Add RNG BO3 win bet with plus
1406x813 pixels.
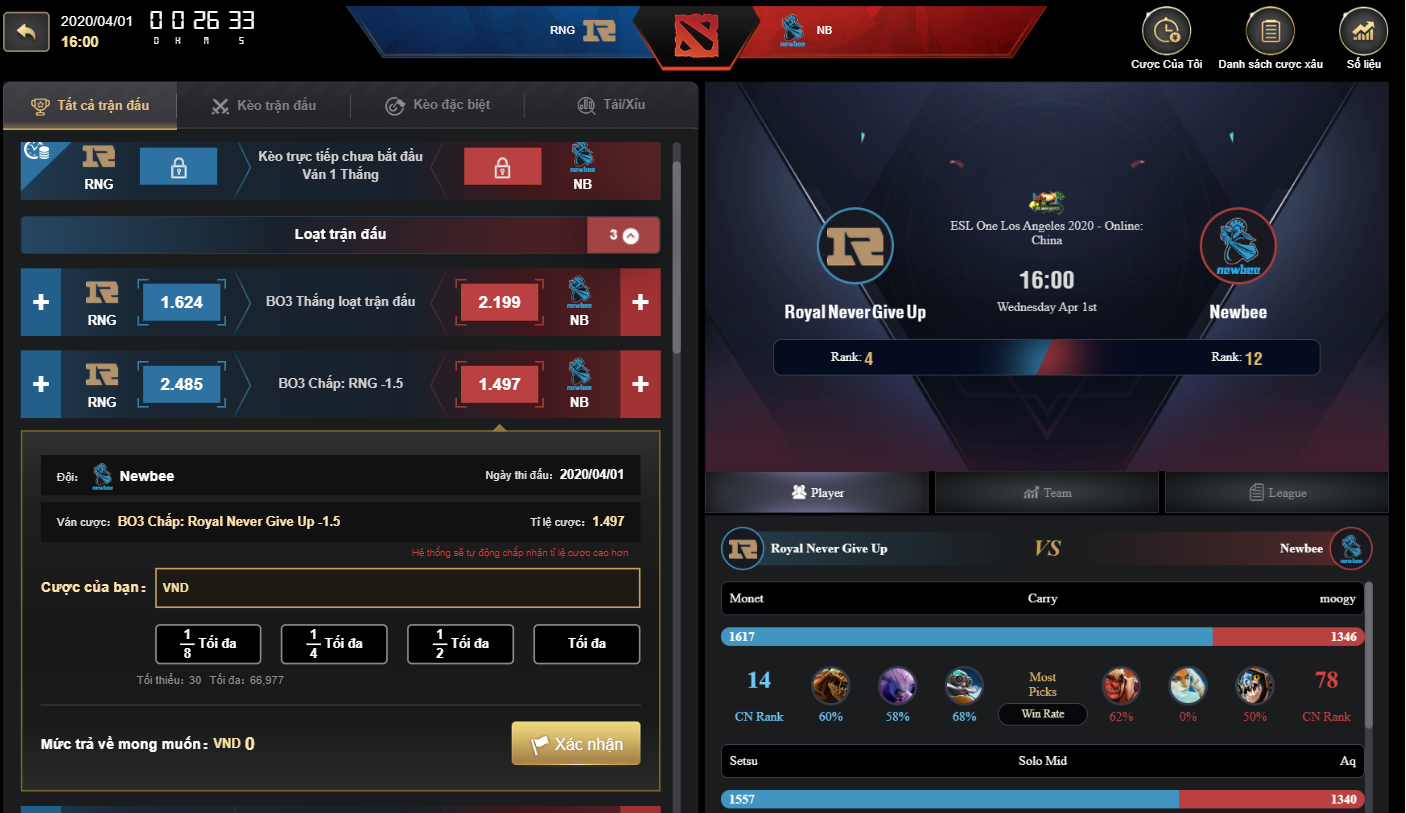(41, 302)
